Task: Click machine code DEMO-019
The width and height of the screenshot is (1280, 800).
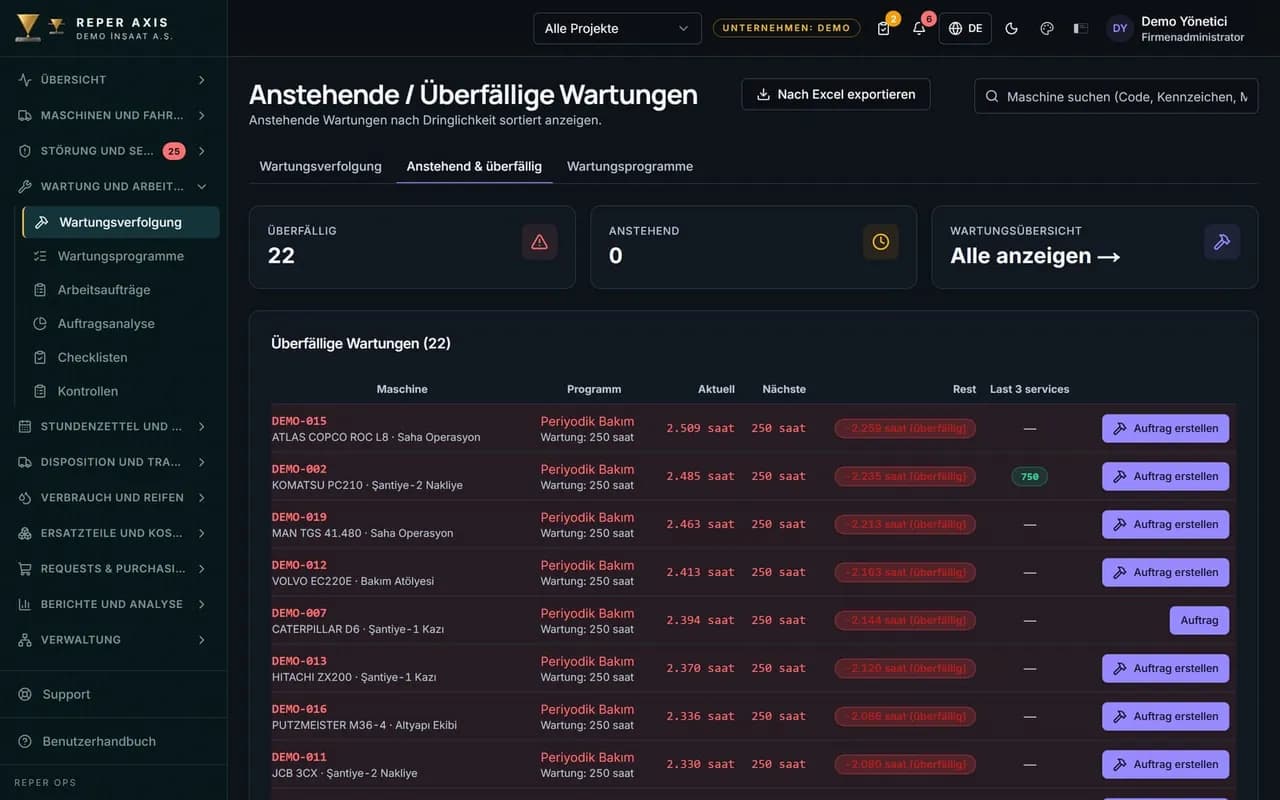Action: [x=299, y=517]
